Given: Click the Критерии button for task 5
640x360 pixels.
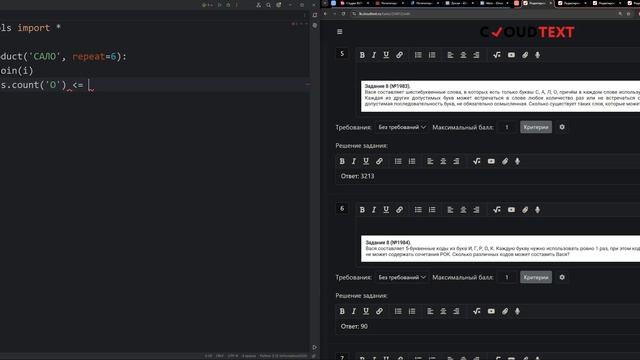Looking at the screenshot, I should [x=536, y=127].
